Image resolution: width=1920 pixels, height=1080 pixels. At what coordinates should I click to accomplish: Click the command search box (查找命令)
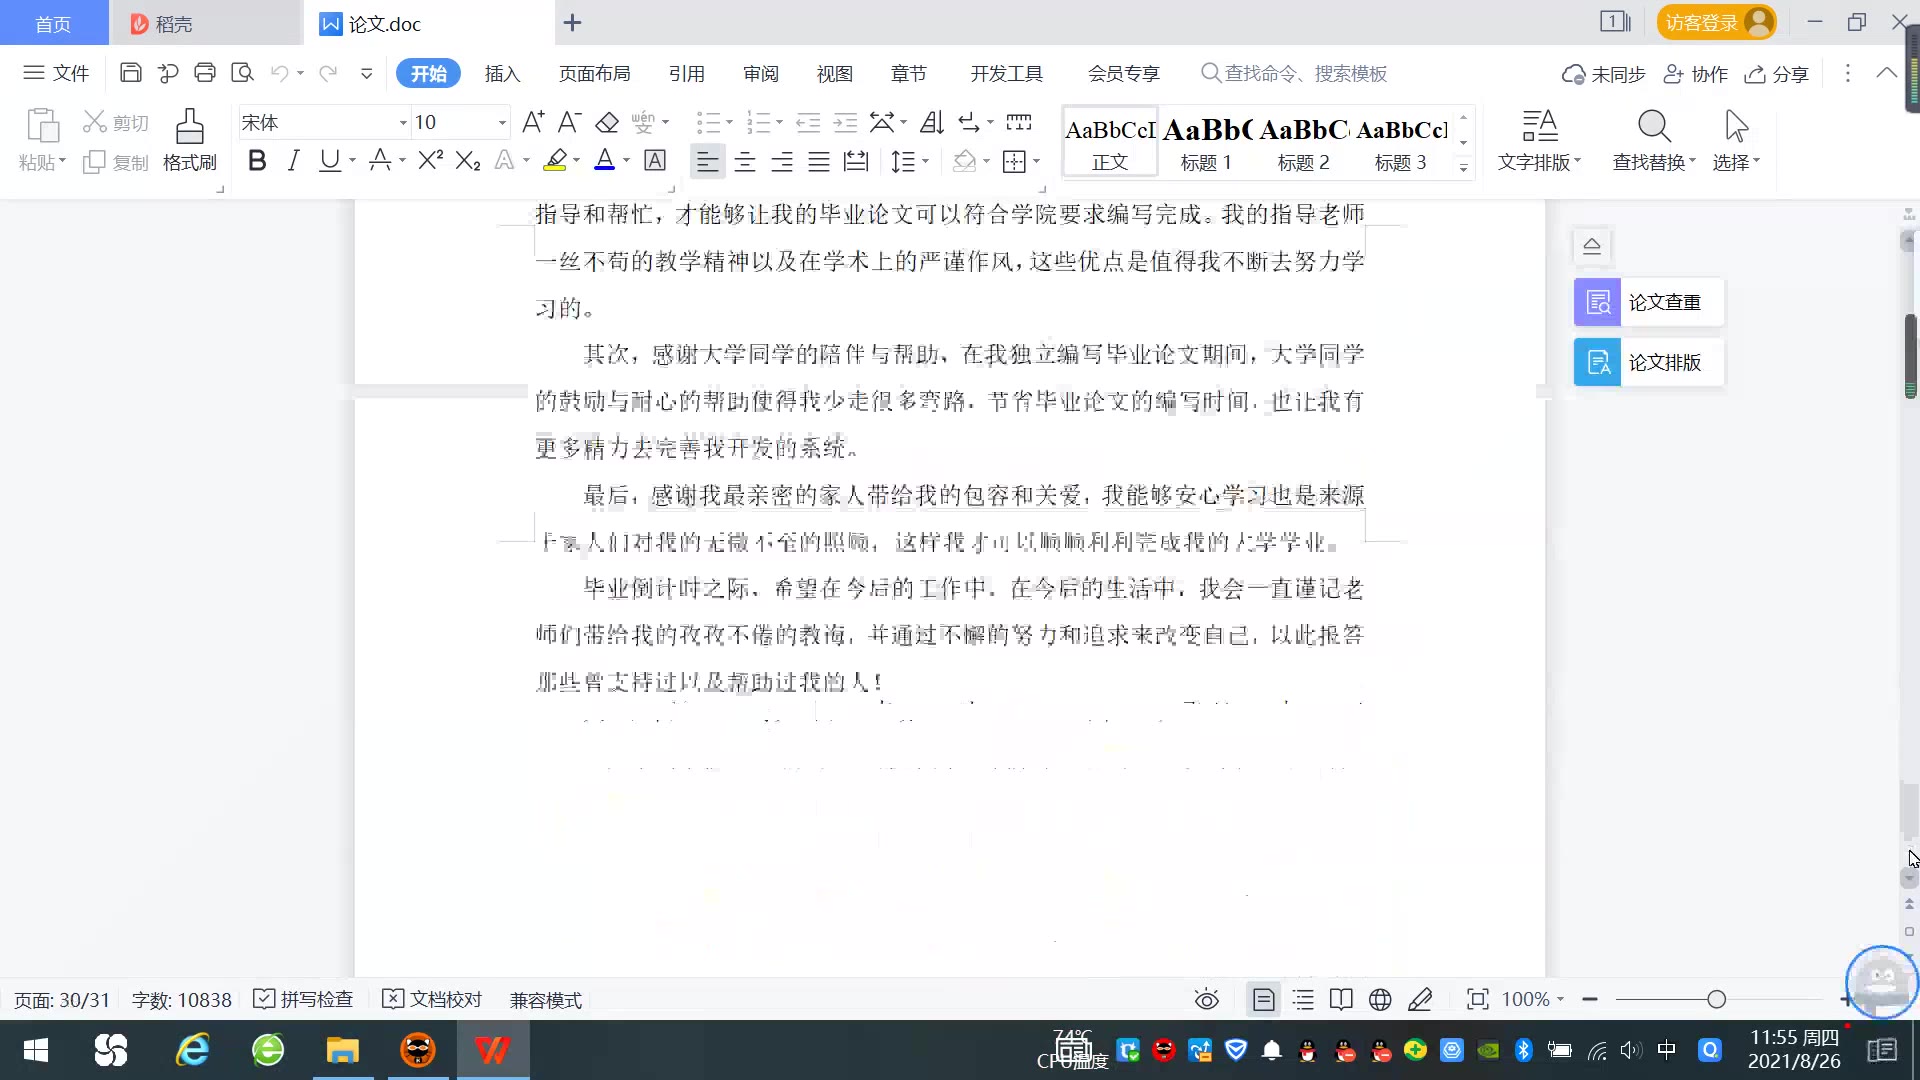click(x=1305, y=73)
